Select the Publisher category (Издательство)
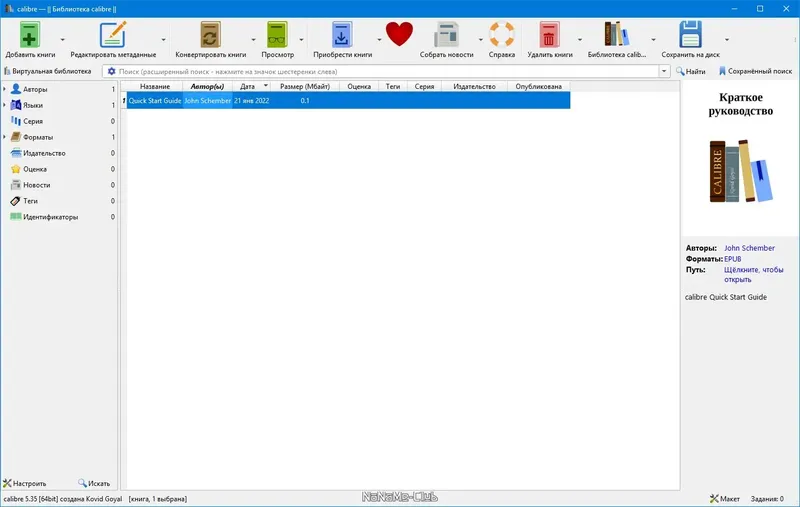The width and height of the screenshot is (800, 507). point(44,153)
